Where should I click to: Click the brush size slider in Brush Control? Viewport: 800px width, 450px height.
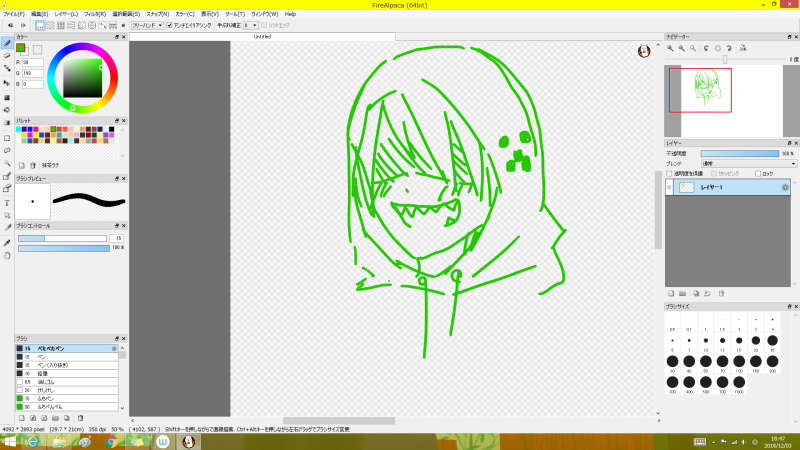point(62,238)
